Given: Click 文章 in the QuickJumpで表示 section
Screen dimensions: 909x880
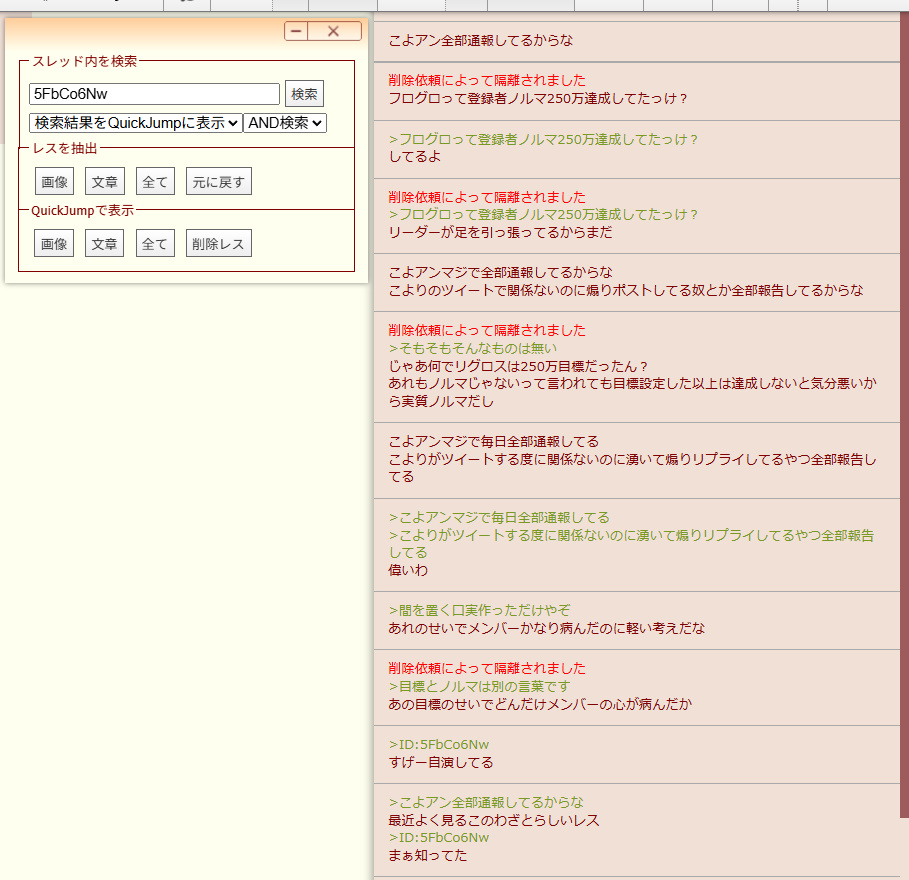Looking at the screenshot, I should [x=104, y=243].
